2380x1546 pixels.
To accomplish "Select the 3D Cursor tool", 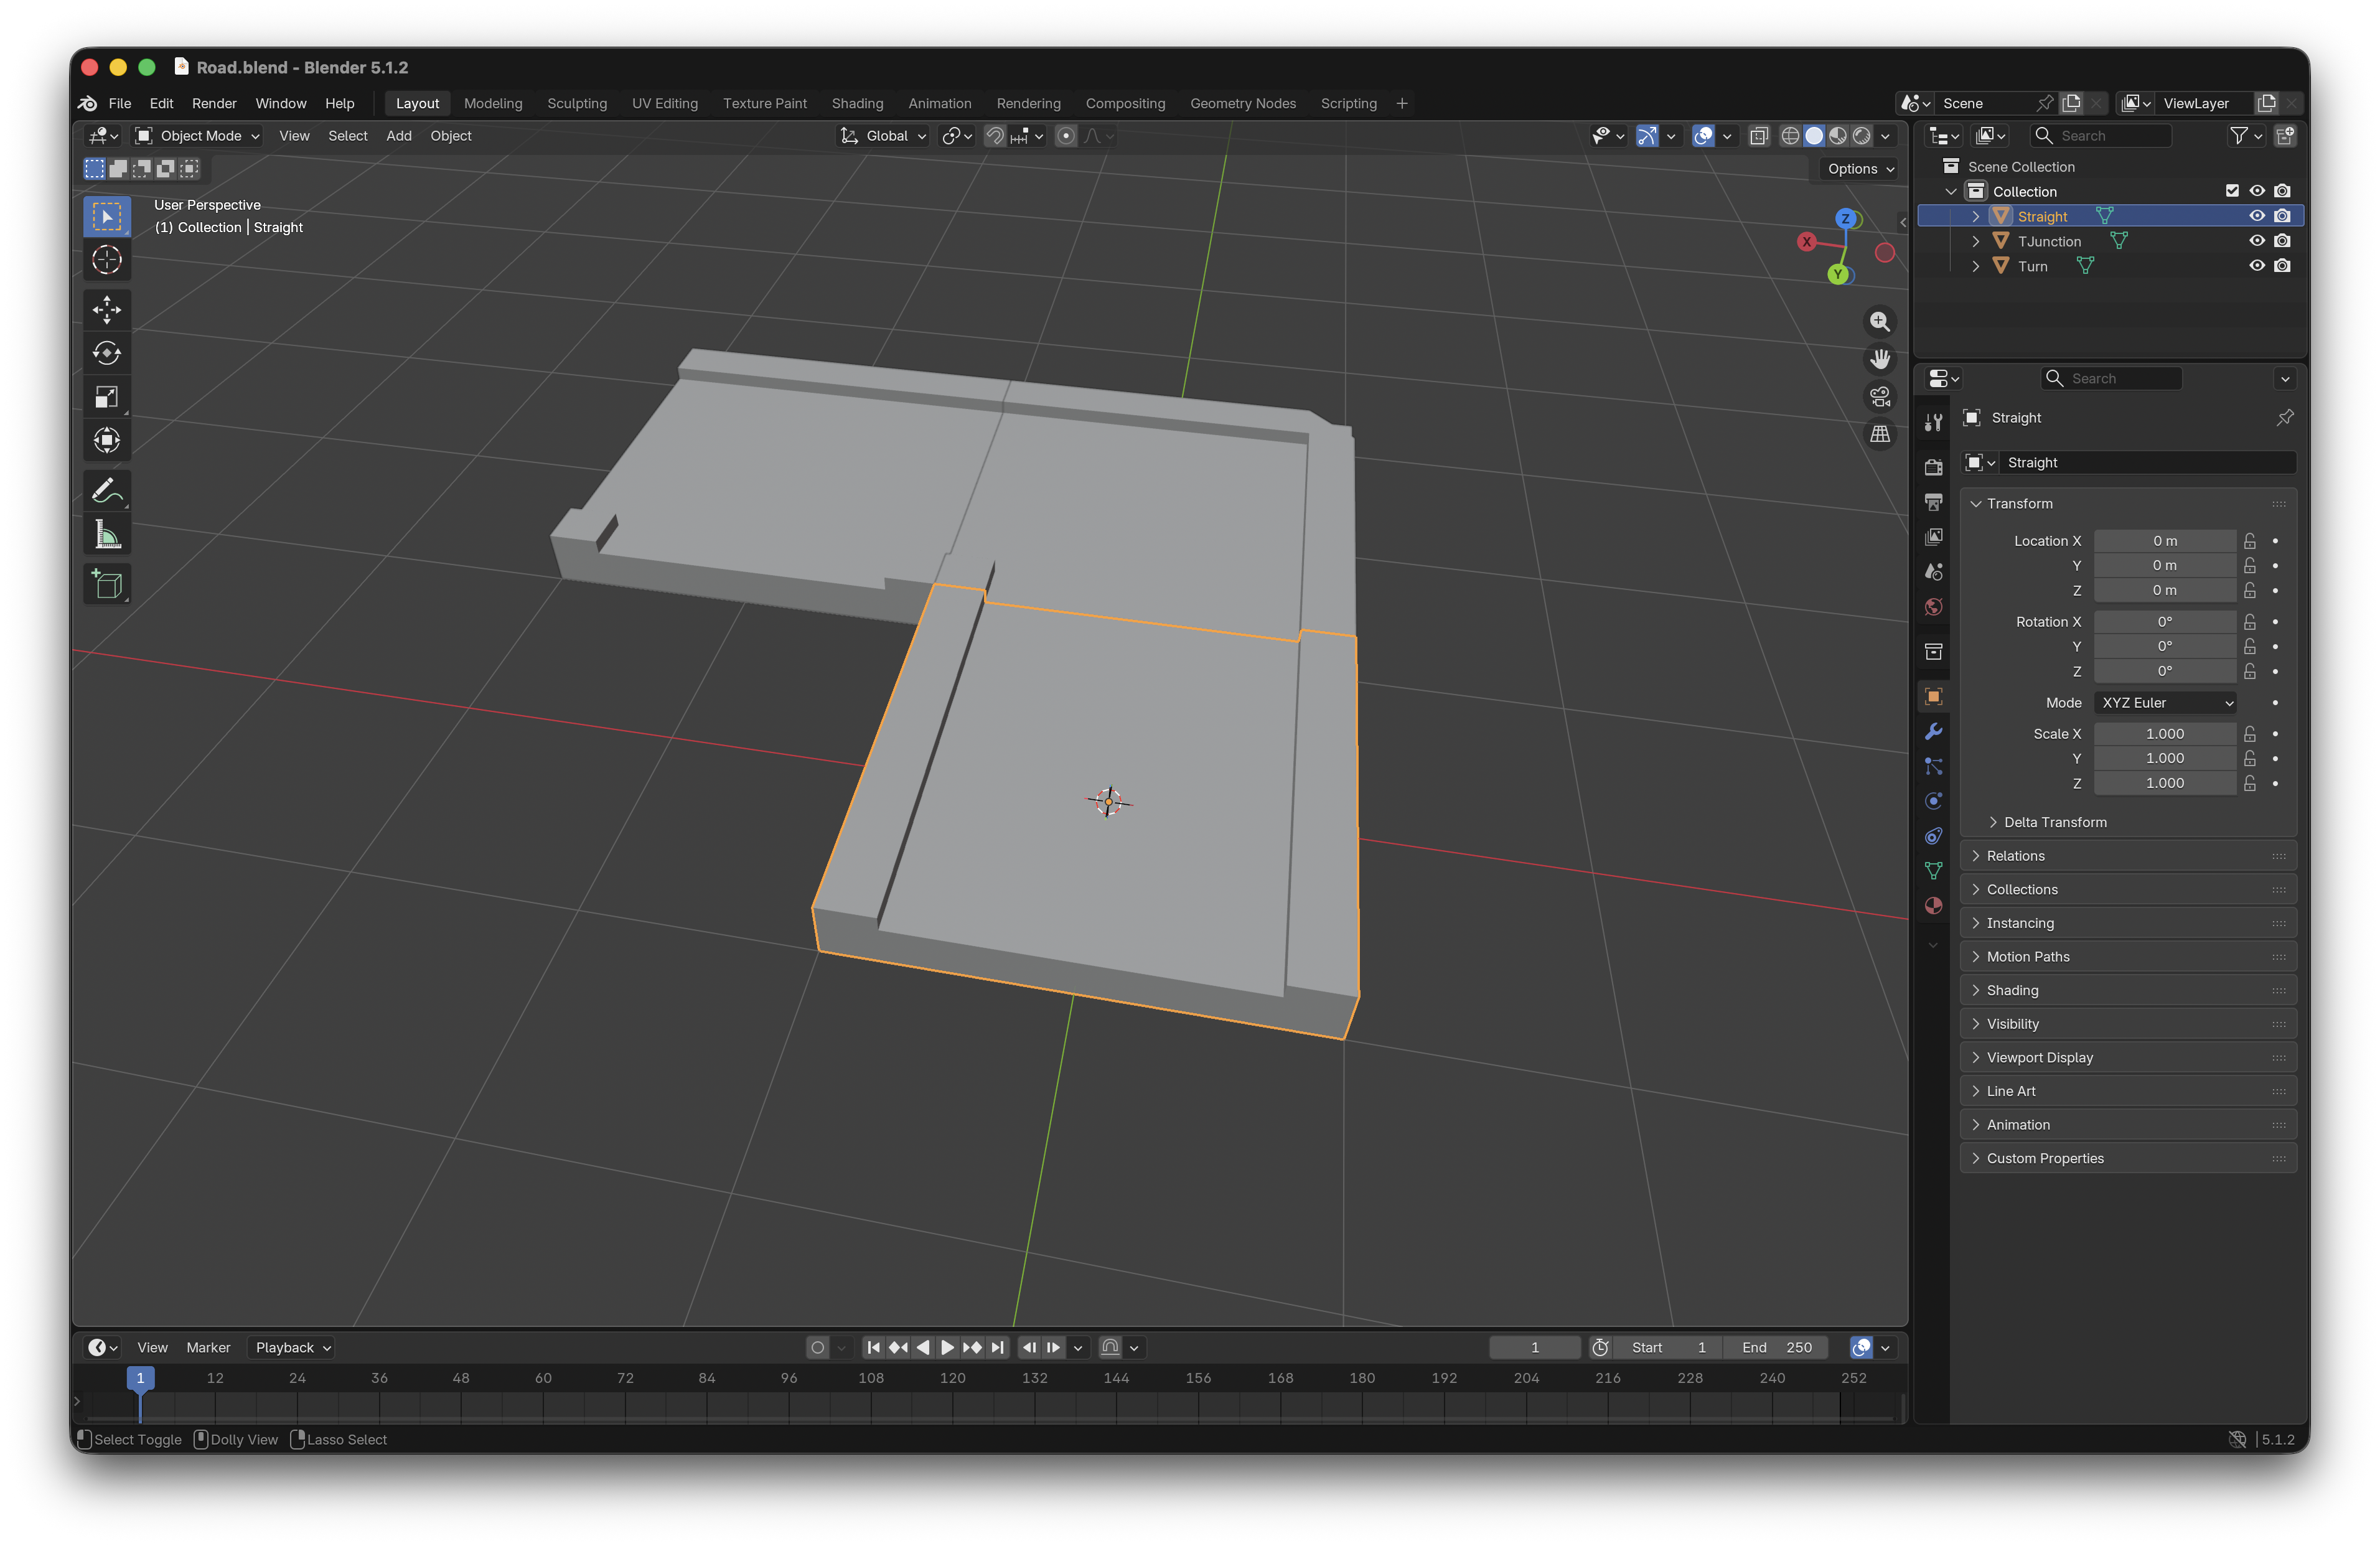I will tap(107, 260).
